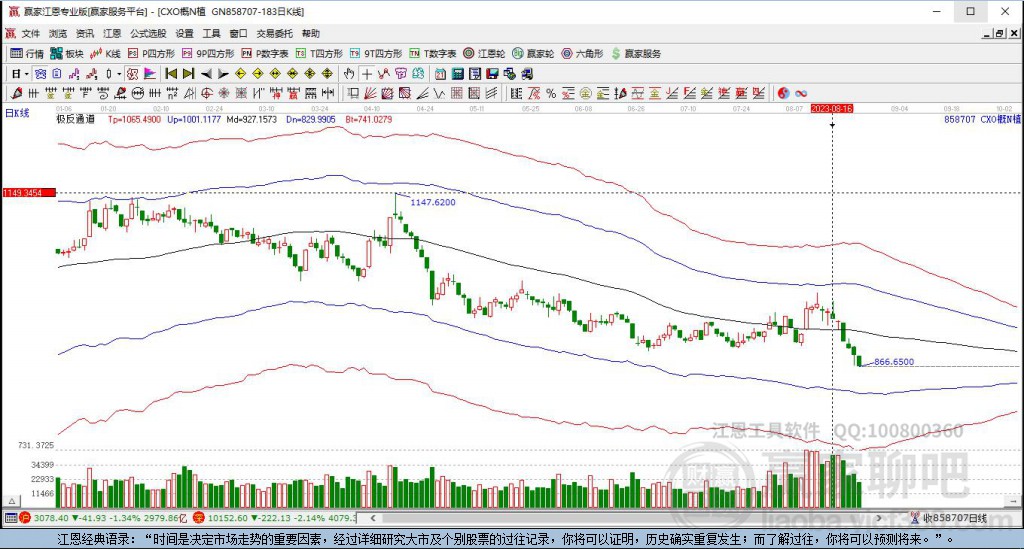This screenshot has width=1024, height=549.
Task: Open the 江恩 menu
Action: pos(112,33)
